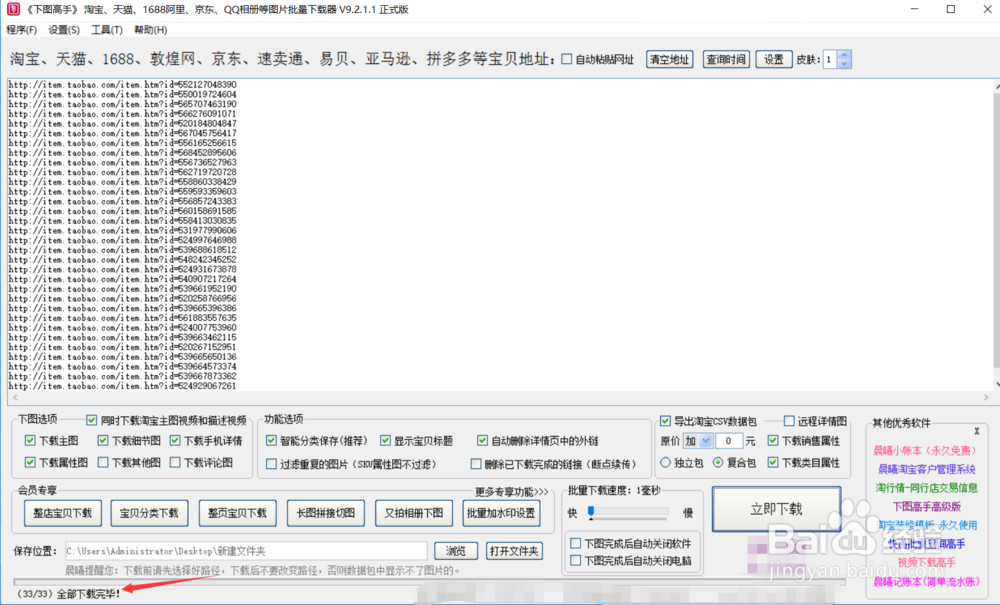Viewport: 1000px width, 605px height.
Task: Click the 整店宝贝下载 button
Action: pos(62,513)
